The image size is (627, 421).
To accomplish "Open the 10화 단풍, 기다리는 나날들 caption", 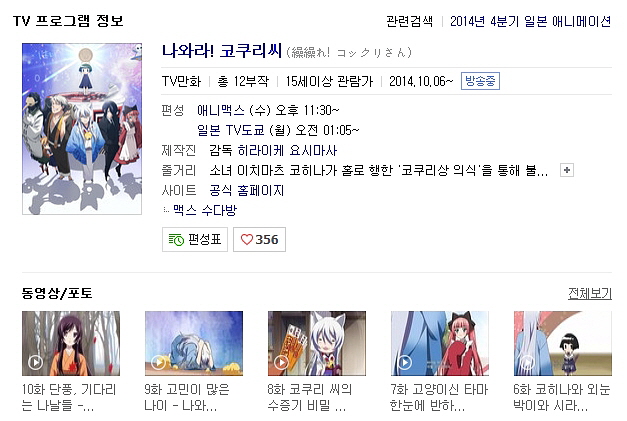I will click(x=69, y=397).
